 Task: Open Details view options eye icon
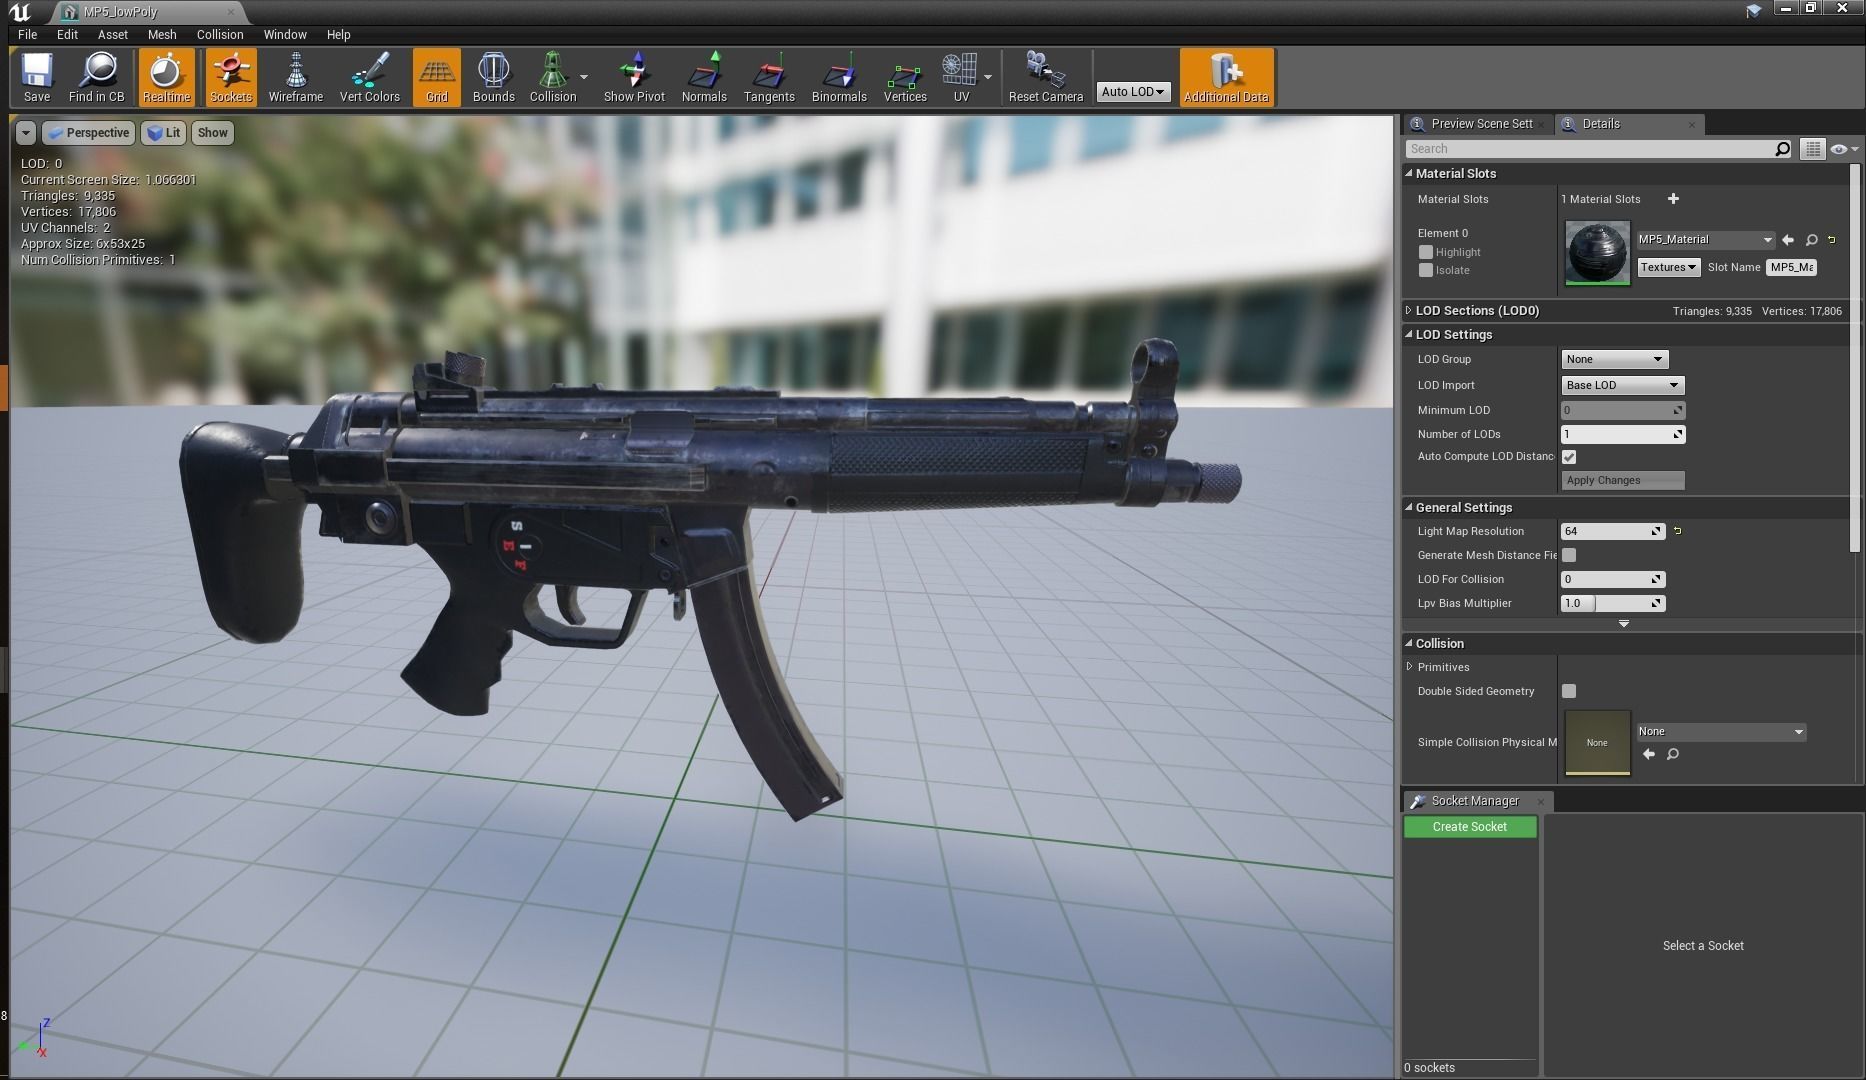[x=1843, y=149]
